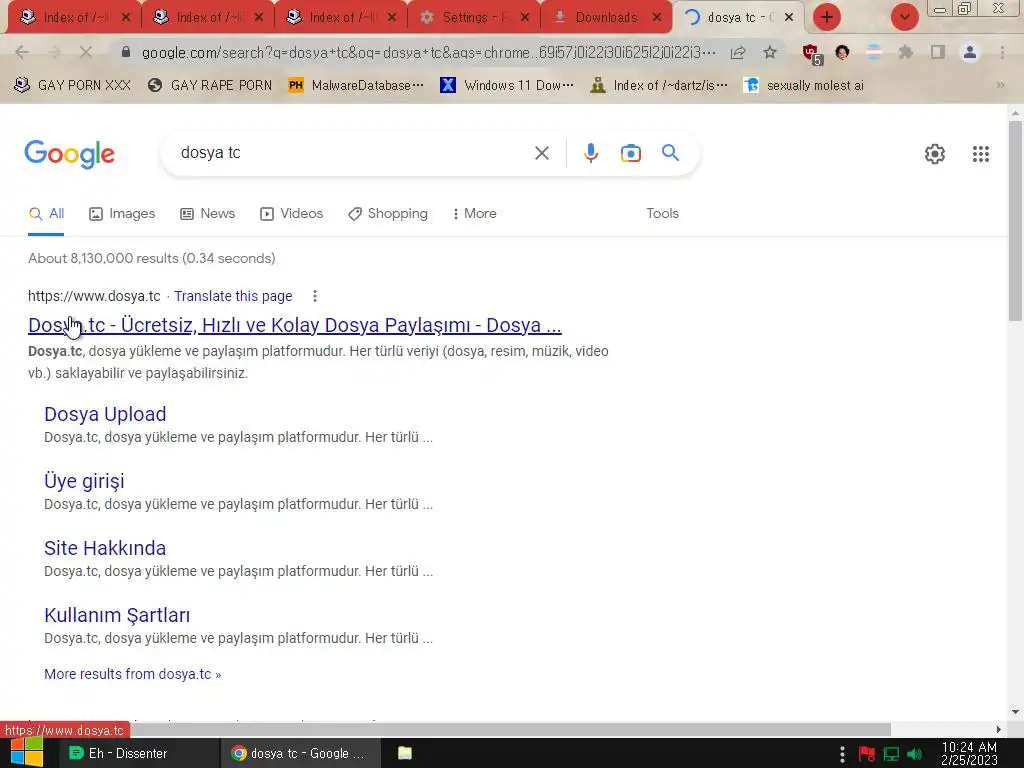This screenshot has width=1024, height=768.
Task: Open the Windows Start button
Action: (26, 753)
